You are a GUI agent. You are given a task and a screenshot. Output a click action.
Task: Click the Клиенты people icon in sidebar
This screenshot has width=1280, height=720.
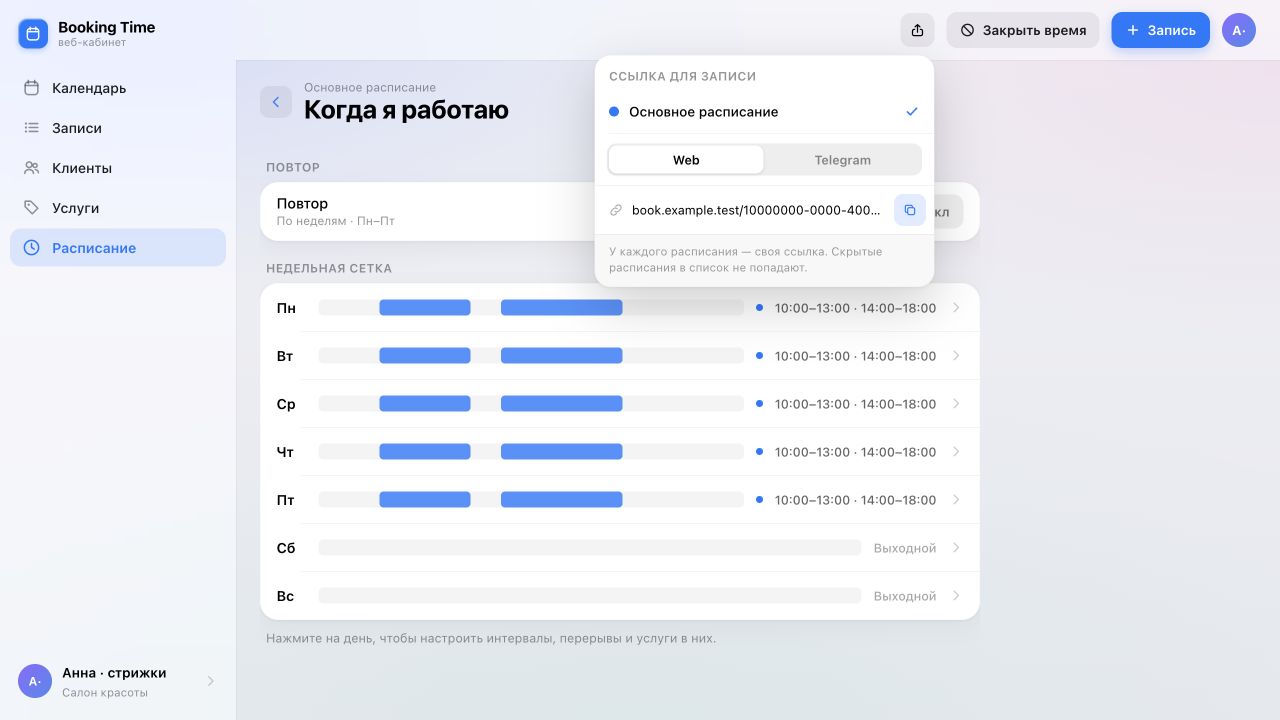32,168
